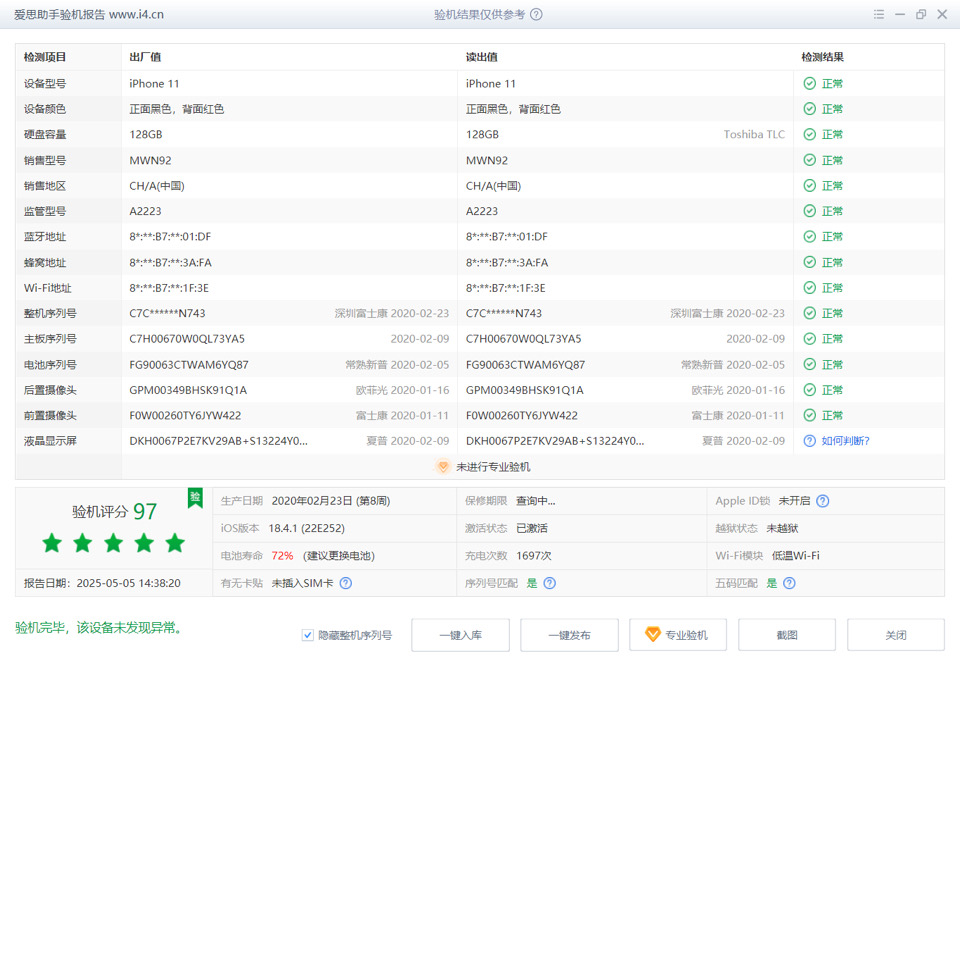The height and width of the screenshot is (960, 960).
Task: Click production date 2020年02月23日 (第8周)
Action: point(331,501)
